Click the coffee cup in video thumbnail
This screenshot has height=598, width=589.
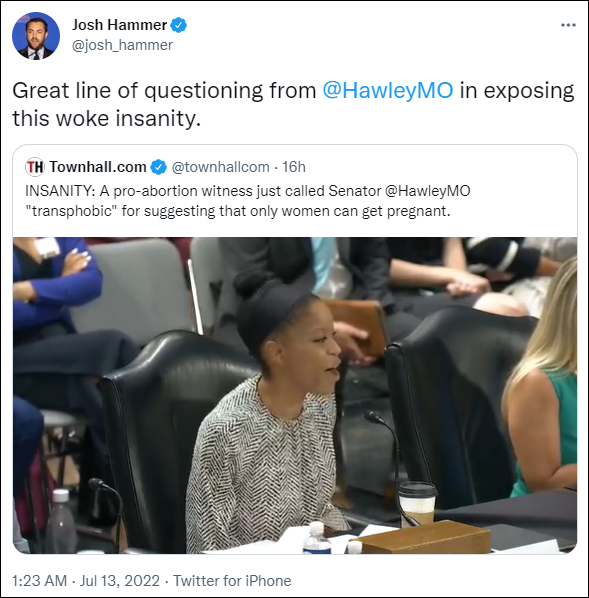pos(417,503)
